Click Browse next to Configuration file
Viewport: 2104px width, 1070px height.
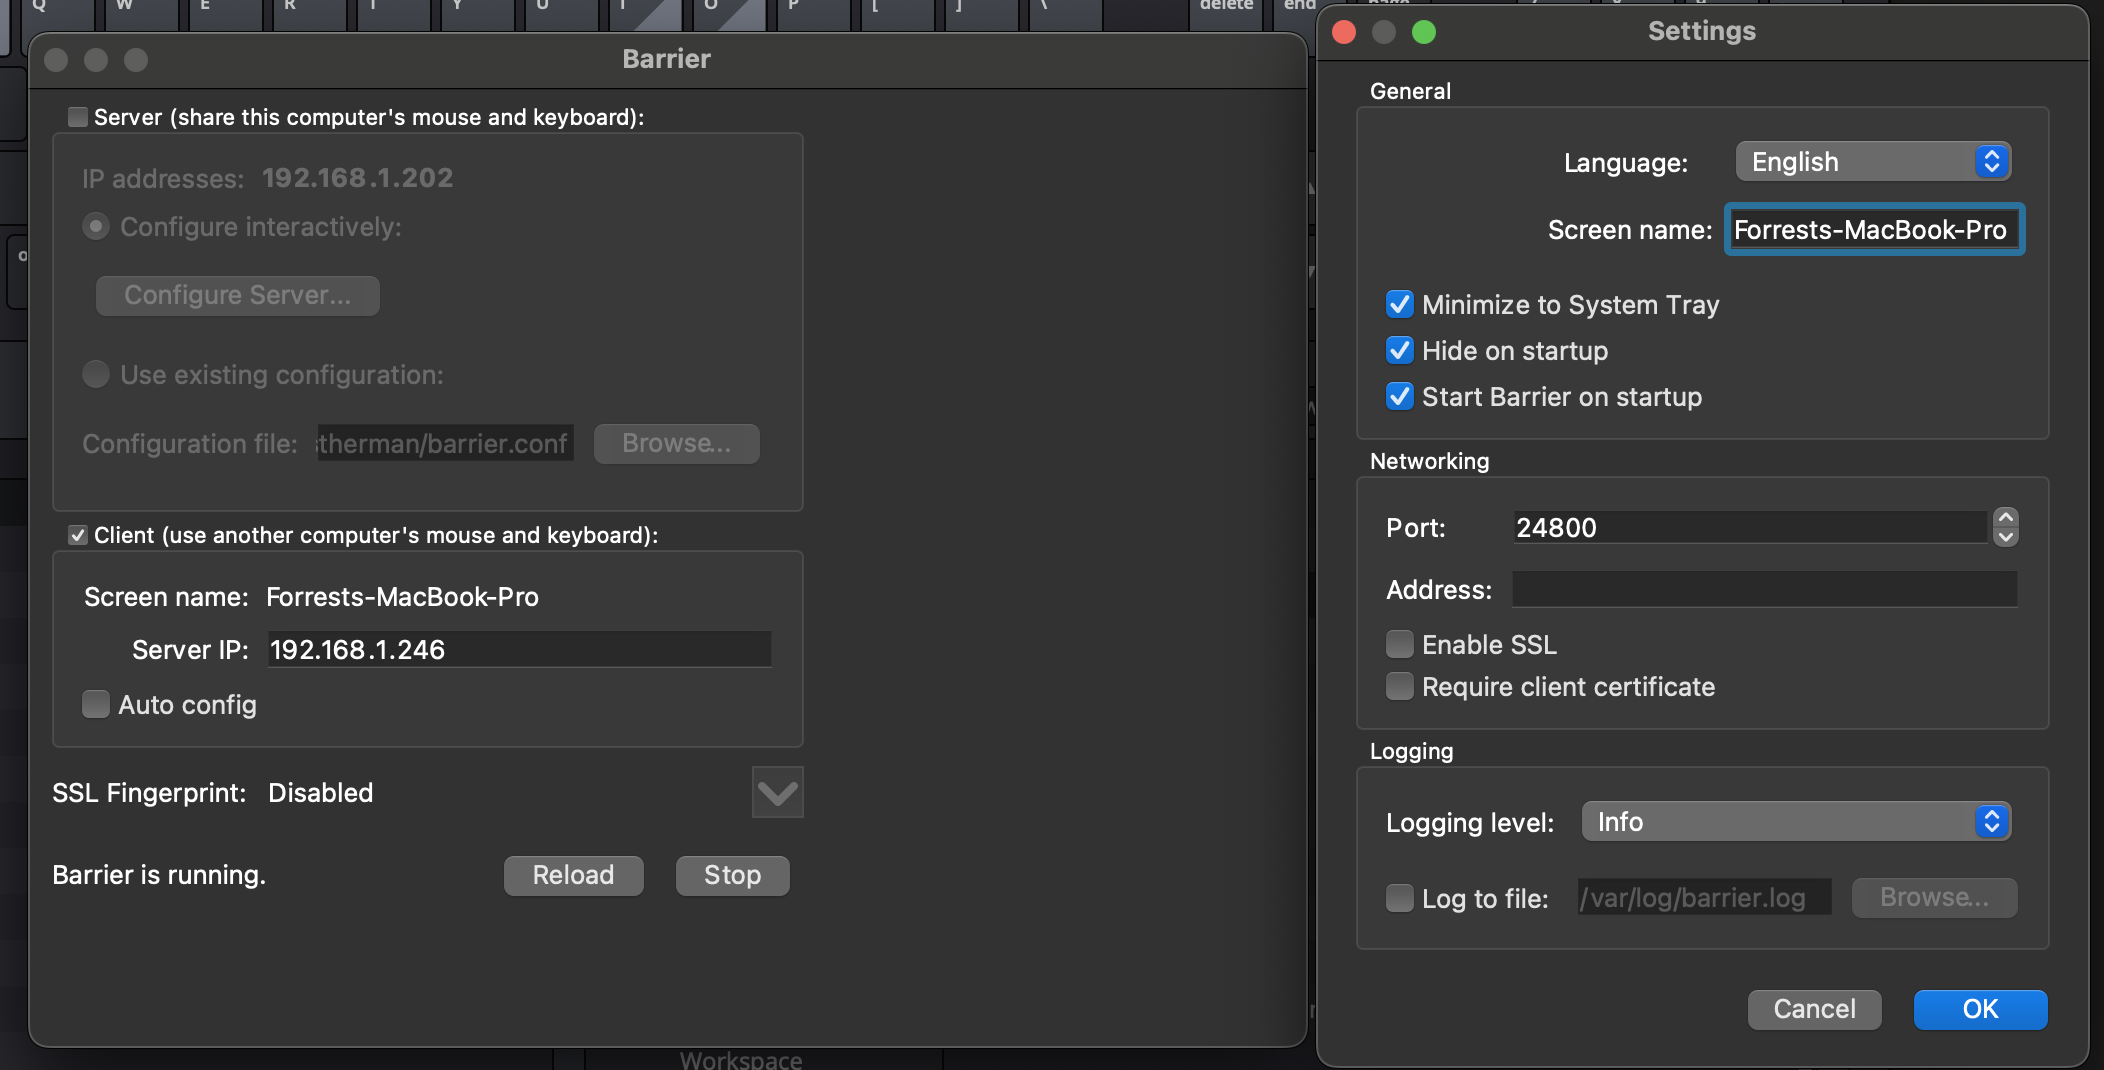677,443
